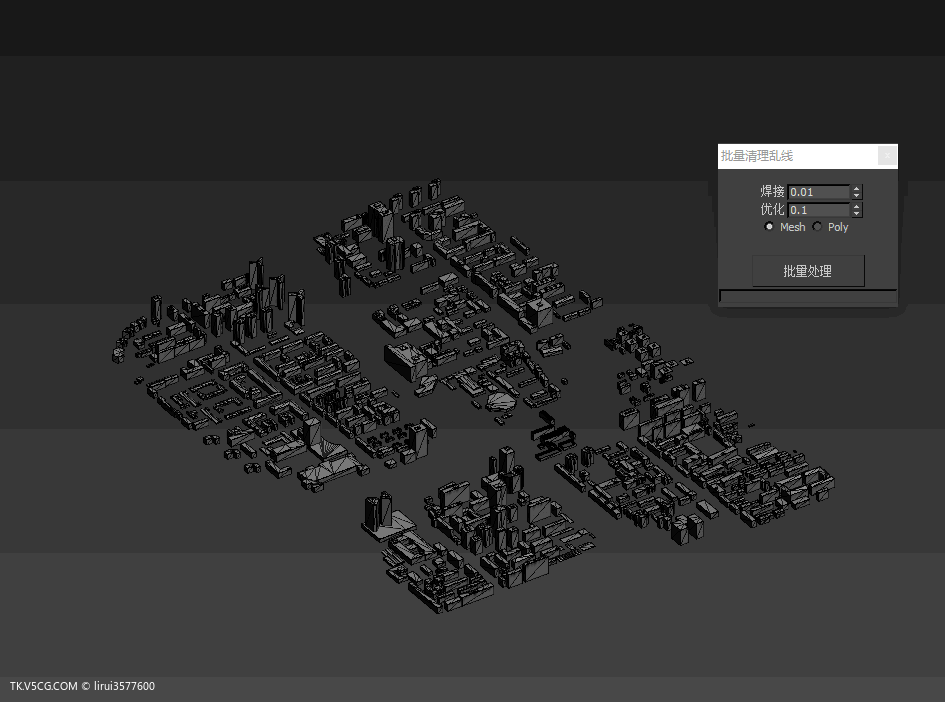Increase the 焊接 weld value with up arrow
Viewport: 945px width, 702px height.
[x=857, y=188]
